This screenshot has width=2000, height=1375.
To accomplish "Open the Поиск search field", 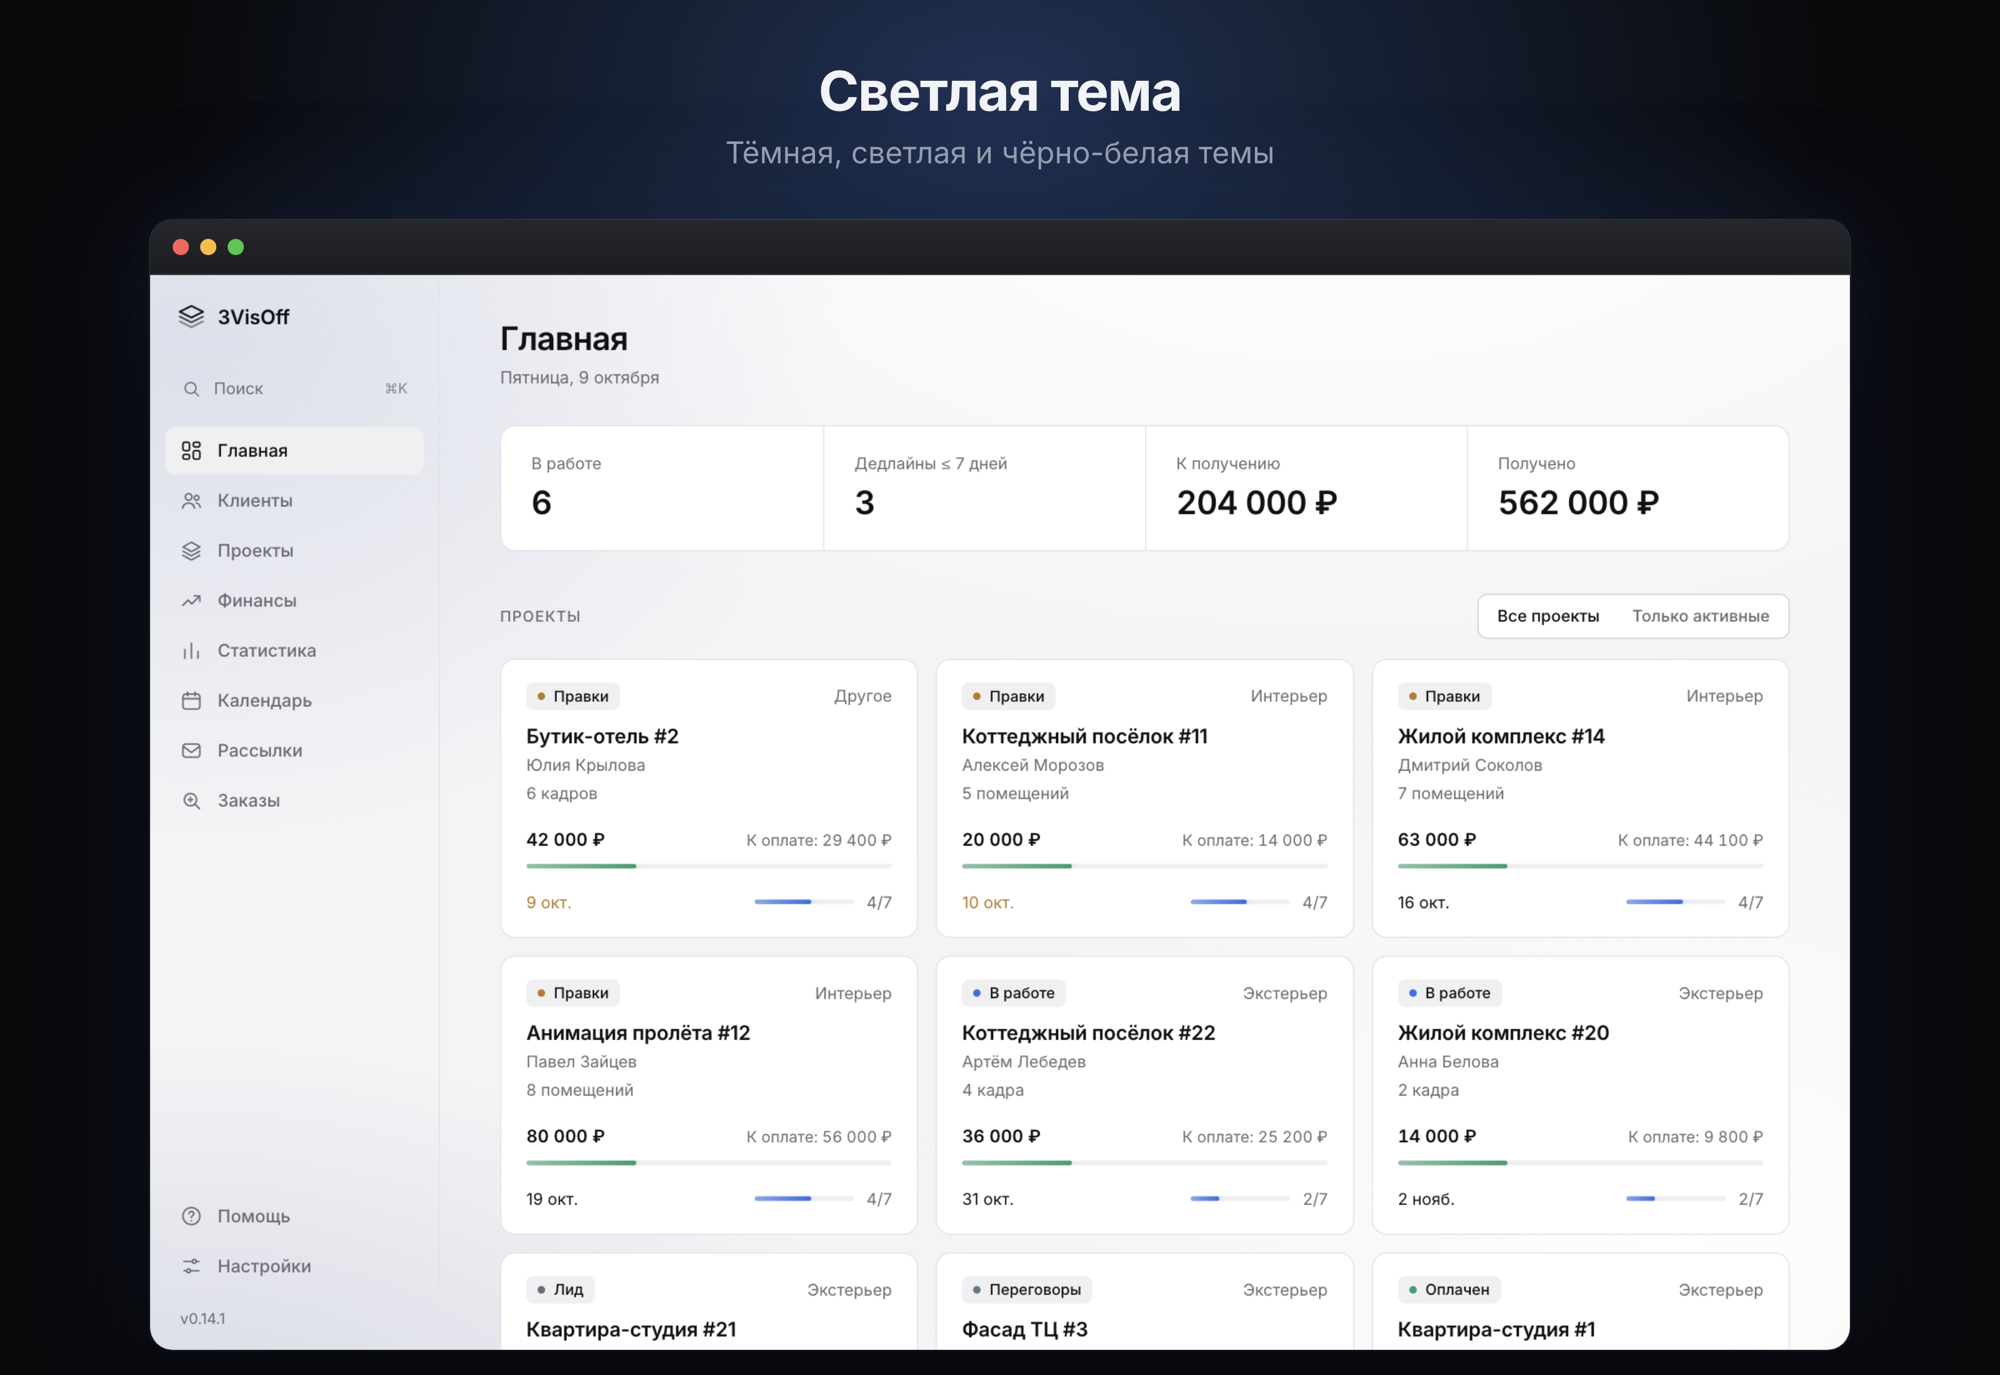I will 294,389.
